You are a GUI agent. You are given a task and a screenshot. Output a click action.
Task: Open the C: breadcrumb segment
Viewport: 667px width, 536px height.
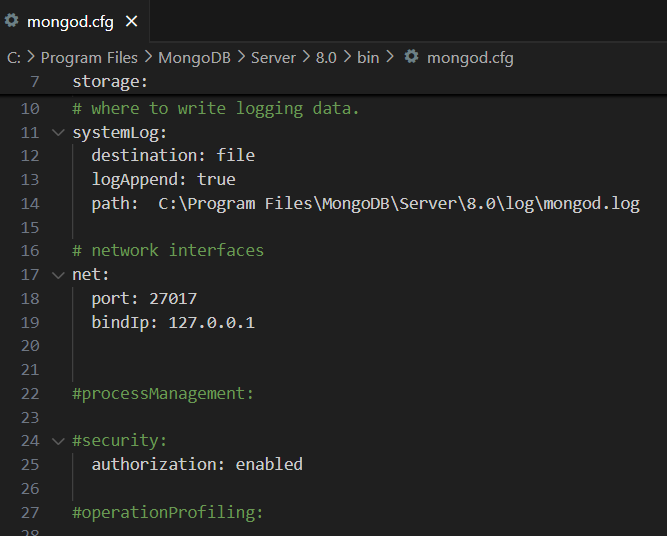tap(14, 57)
